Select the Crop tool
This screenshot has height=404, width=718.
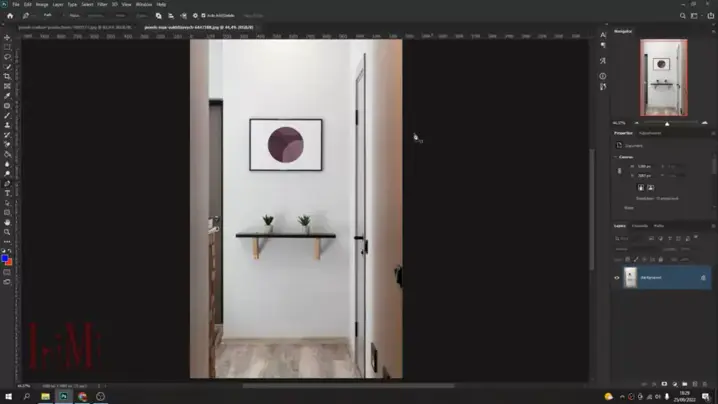point(7,77)
